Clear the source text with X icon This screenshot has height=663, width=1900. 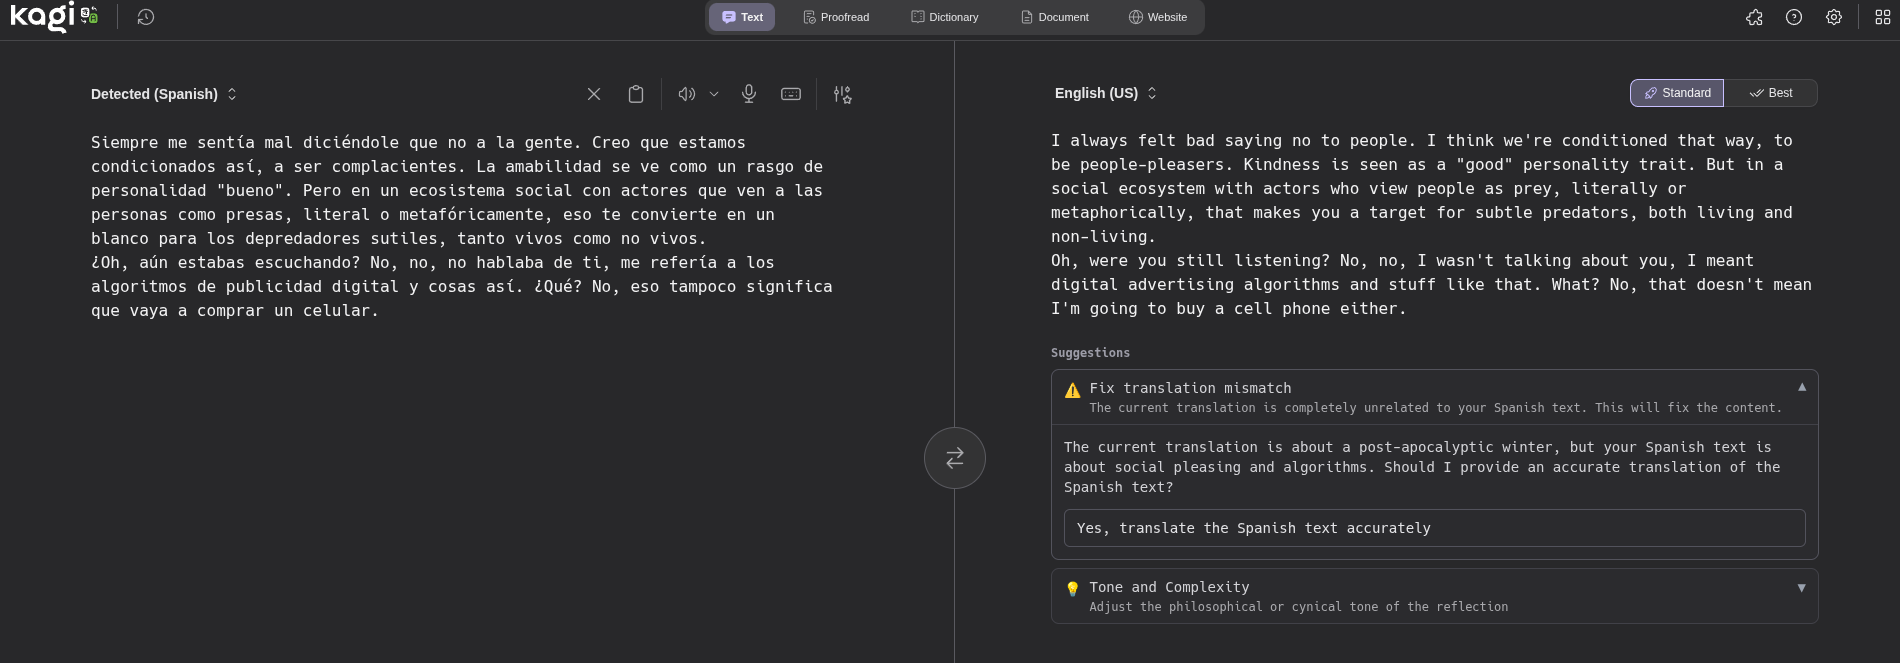point(594,94)
